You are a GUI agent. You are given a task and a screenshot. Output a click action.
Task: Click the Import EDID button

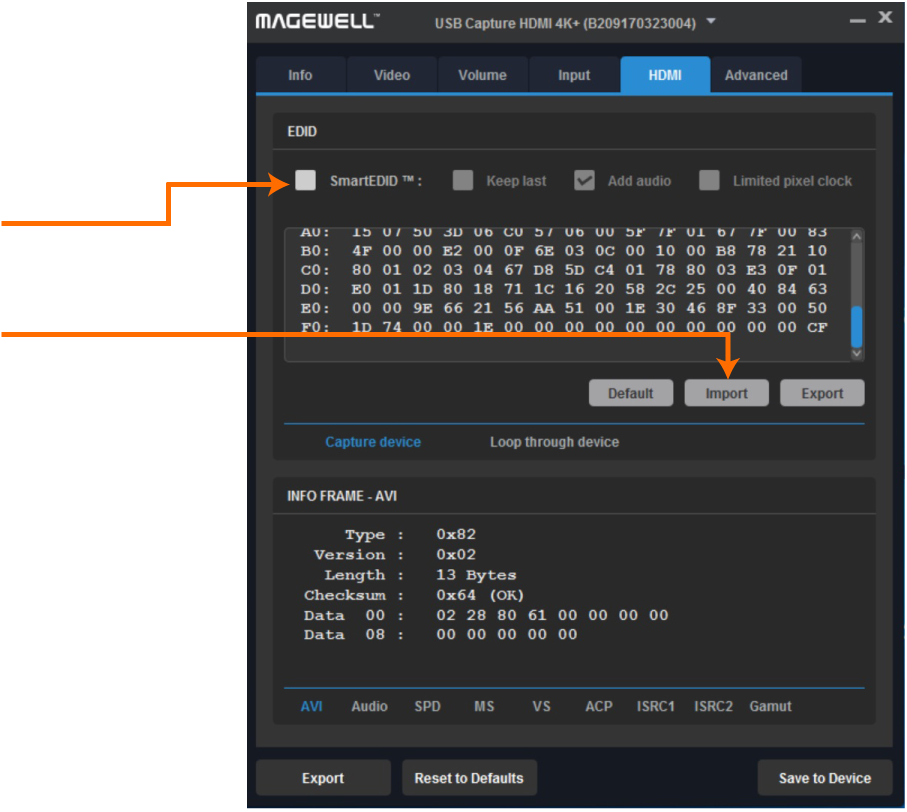[726, 393]
